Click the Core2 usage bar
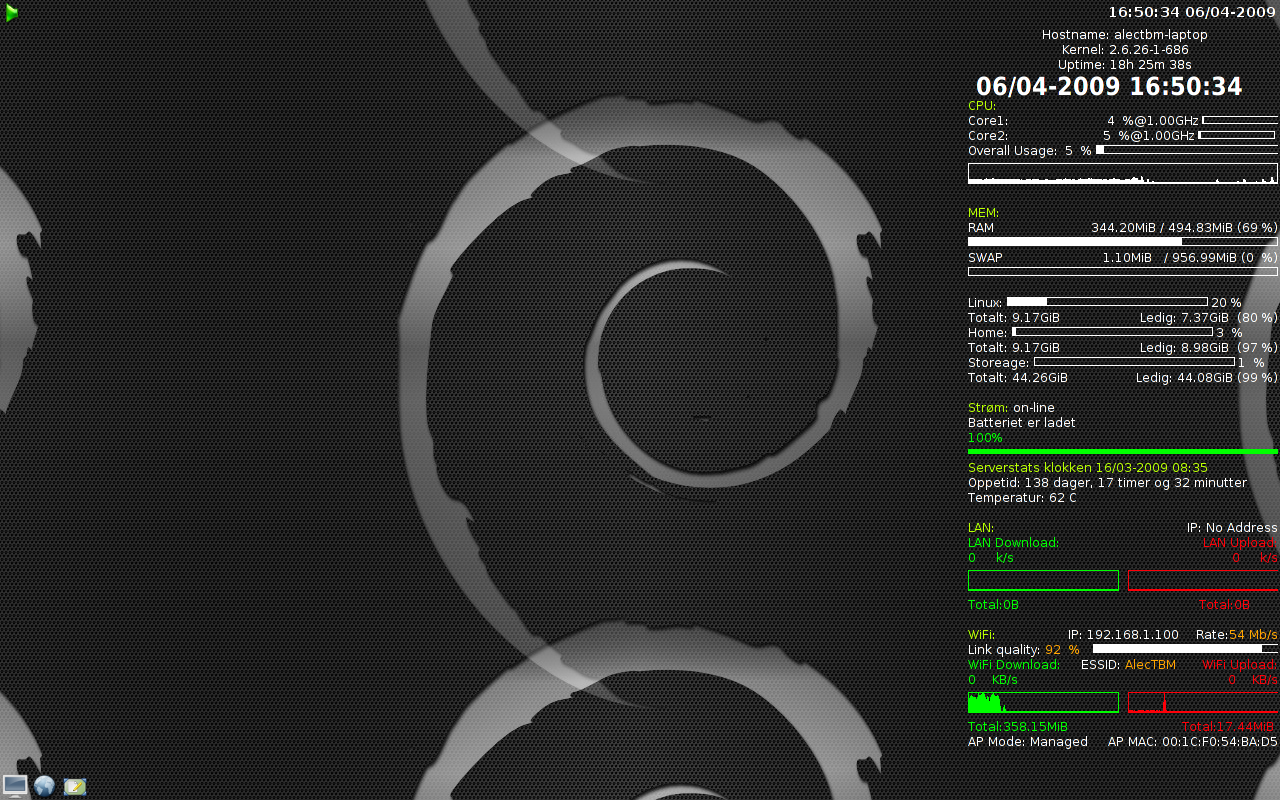 point(1236,135)
